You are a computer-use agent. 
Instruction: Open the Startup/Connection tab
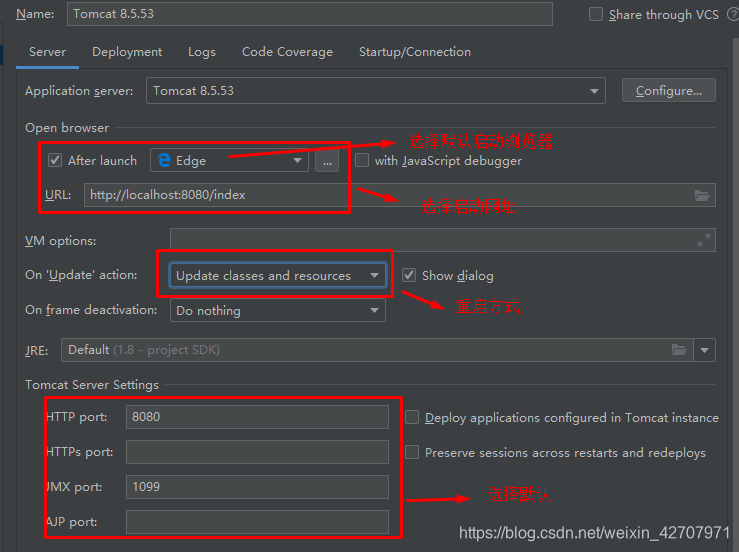tap(415, 52)
